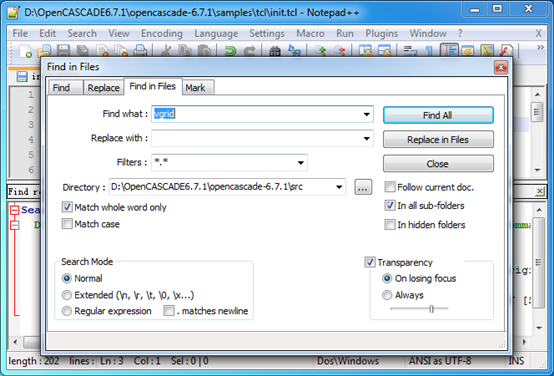This screenshot has width=554, height=376.
Task: Click the Save file toolbar icon
Action: click(63, 51)
